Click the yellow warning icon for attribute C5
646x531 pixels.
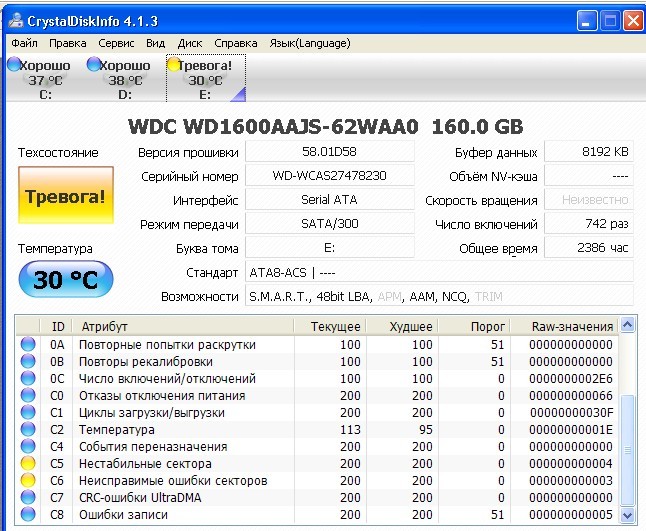pyautogui.click(x=28, y=463)
